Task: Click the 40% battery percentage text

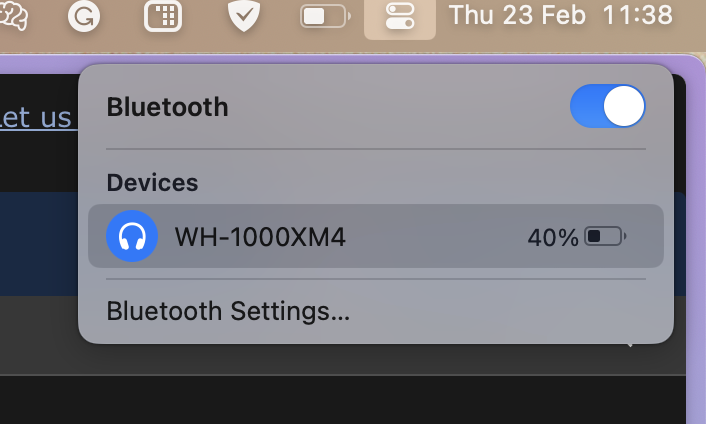Action: 553,237
